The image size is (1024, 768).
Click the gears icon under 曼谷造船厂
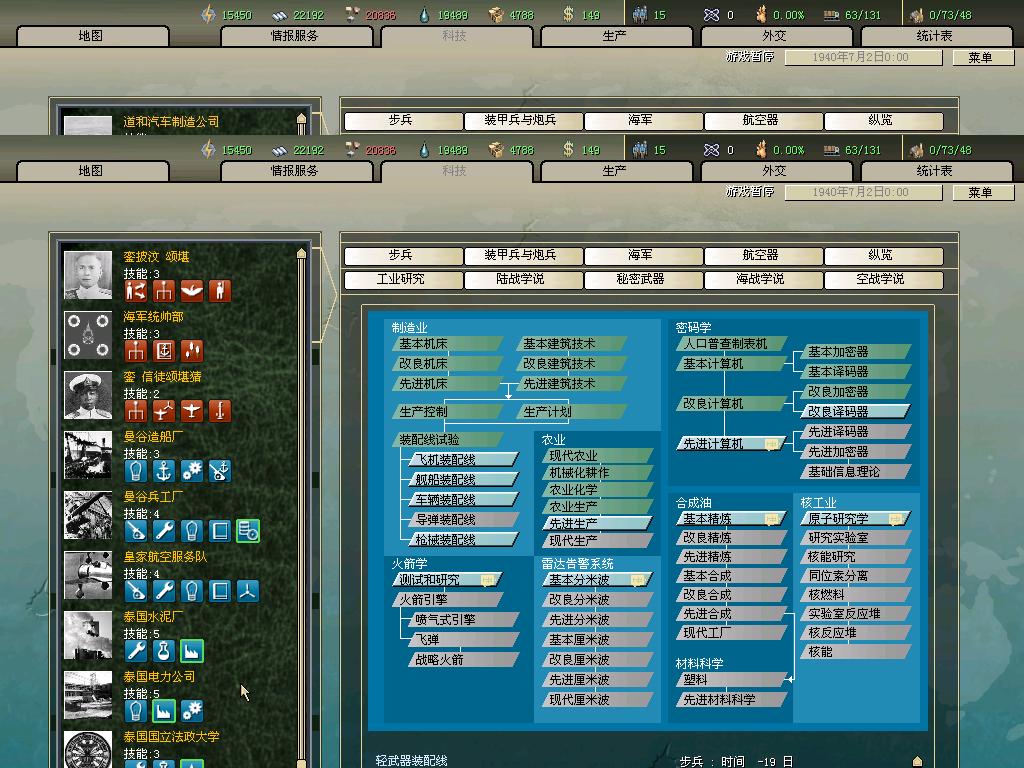(x=192, y=471)
